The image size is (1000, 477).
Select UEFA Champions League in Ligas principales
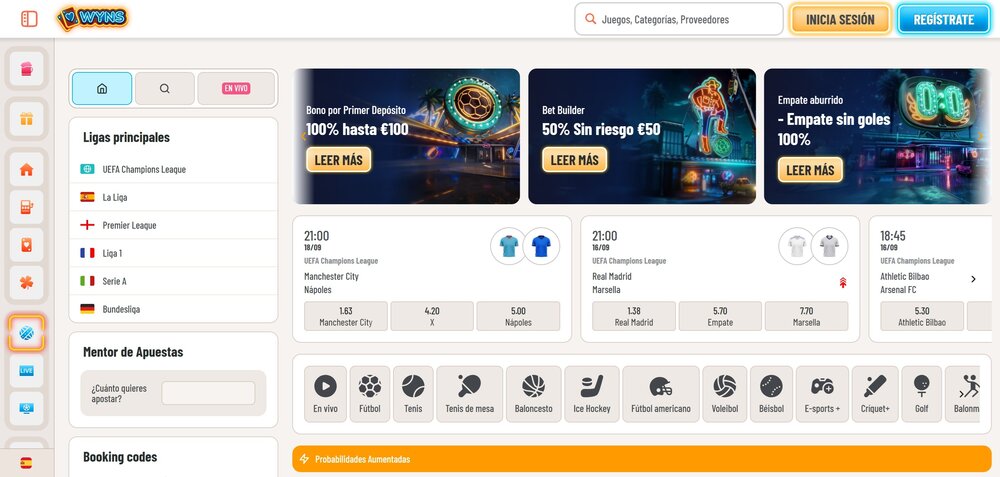pyautogui.click(x=144, y=169)
